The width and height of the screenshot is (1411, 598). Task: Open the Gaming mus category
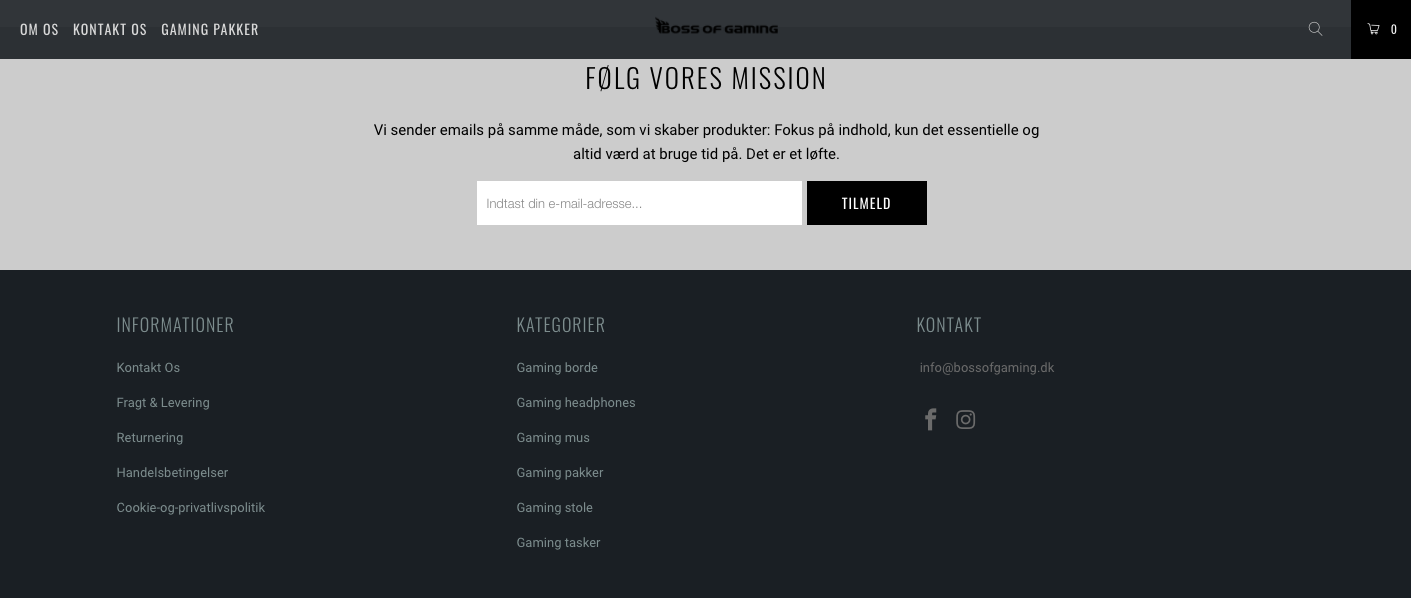point(553,438)
